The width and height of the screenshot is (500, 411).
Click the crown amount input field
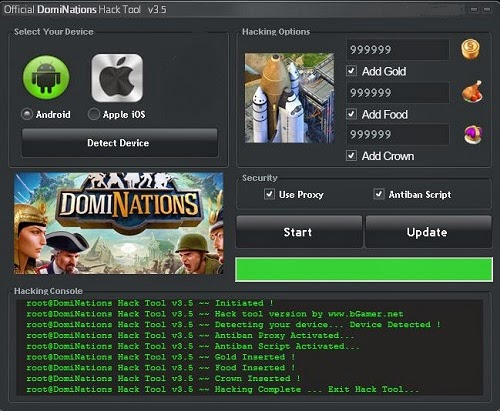pos(398,134)
